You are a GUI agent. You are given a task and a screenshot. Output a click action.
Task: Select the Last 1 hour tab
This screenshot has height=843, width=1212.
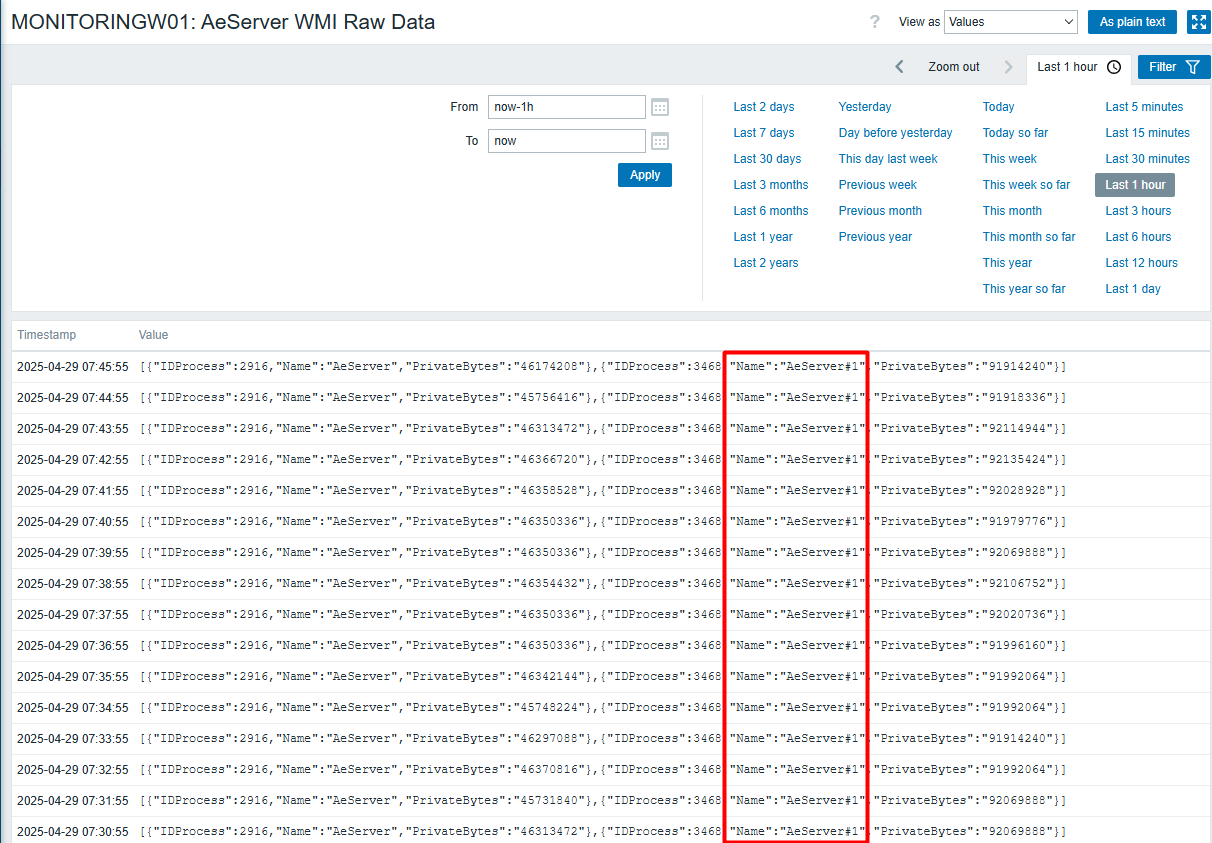[x=1066, y=66]
